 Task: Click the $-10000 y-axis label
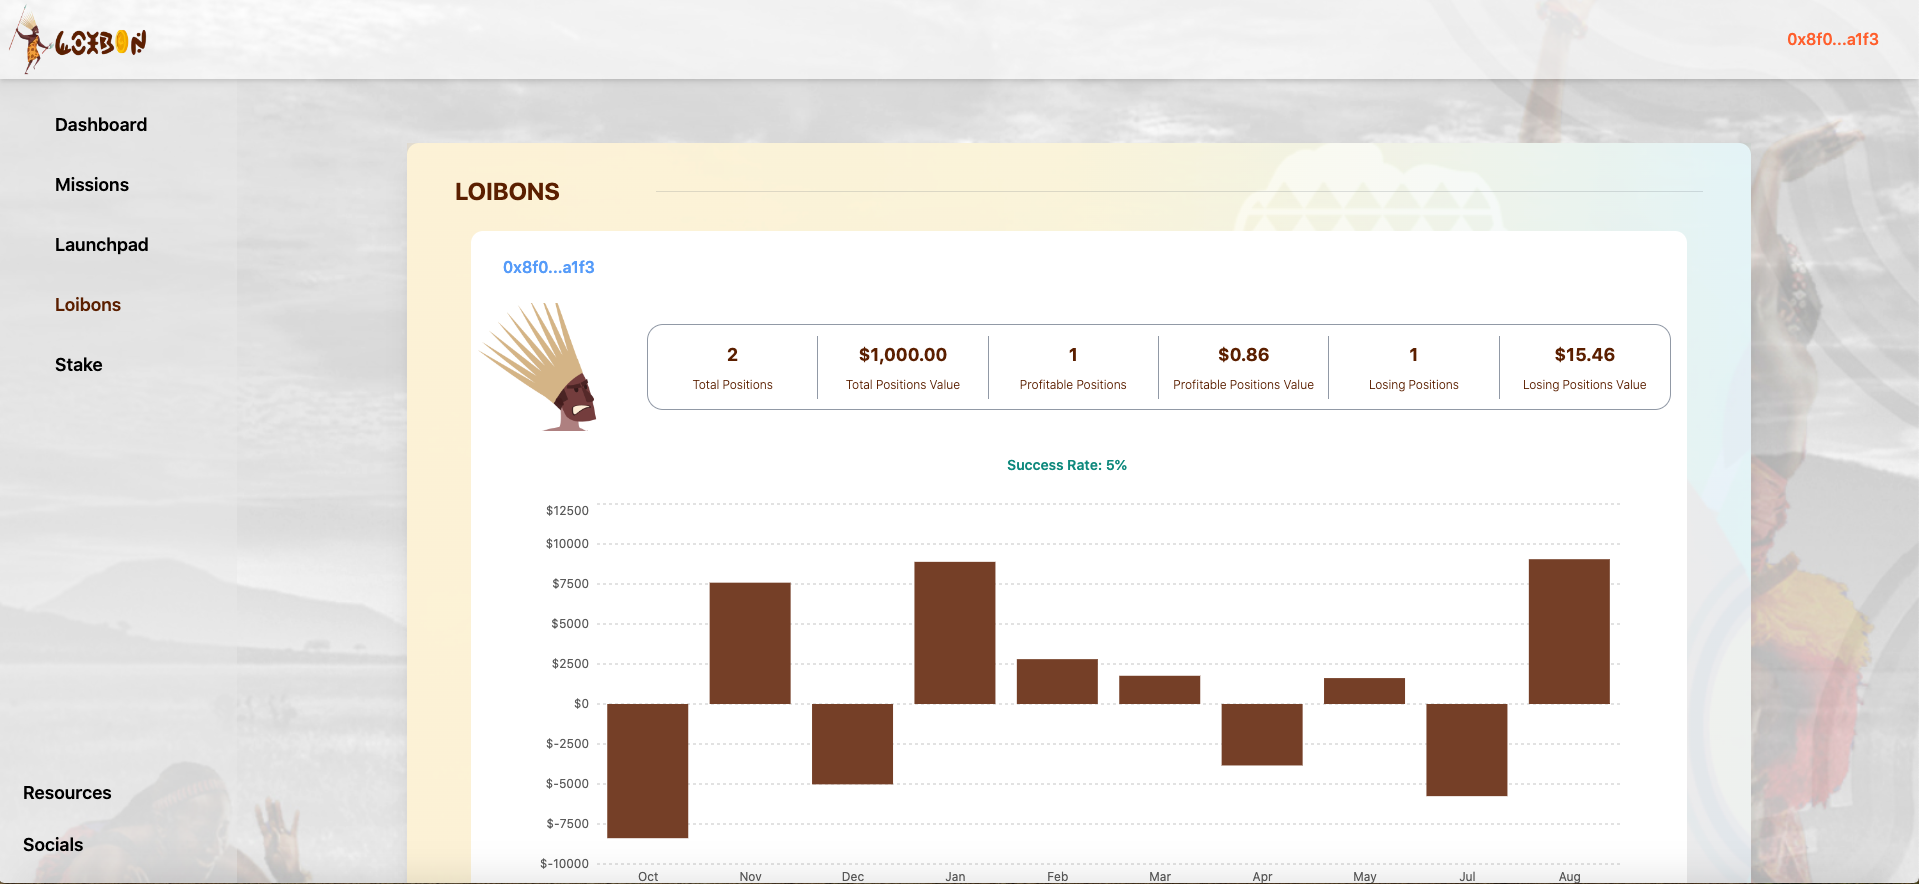[564, 864]
